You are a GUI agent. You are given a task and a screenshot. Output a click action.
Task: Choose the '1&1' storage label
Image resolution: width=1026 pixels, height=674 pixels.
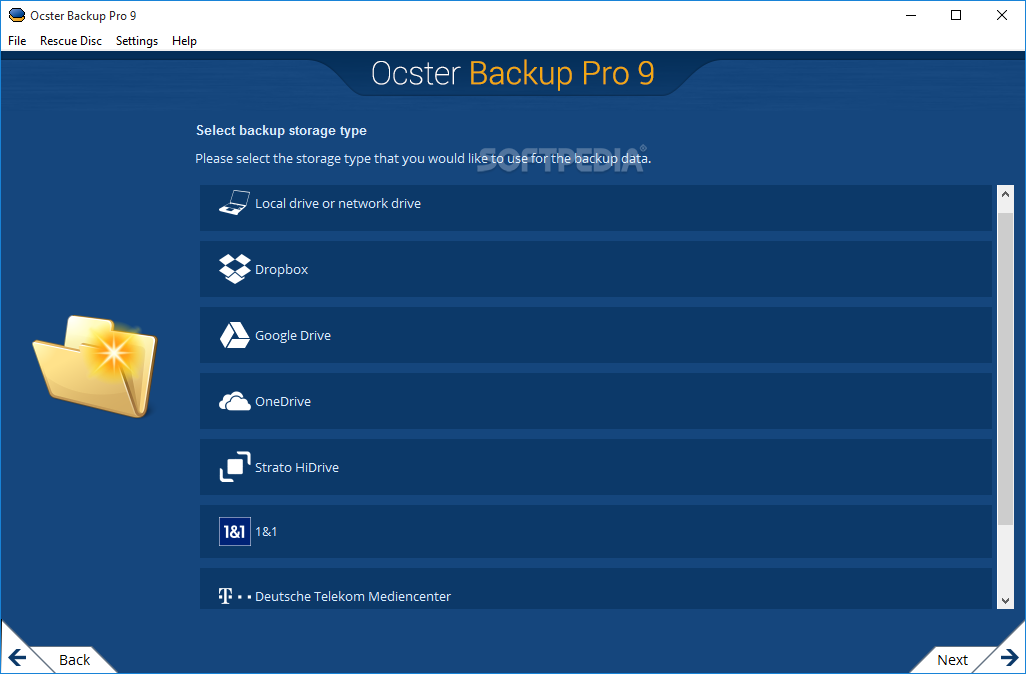coord(266,531)
